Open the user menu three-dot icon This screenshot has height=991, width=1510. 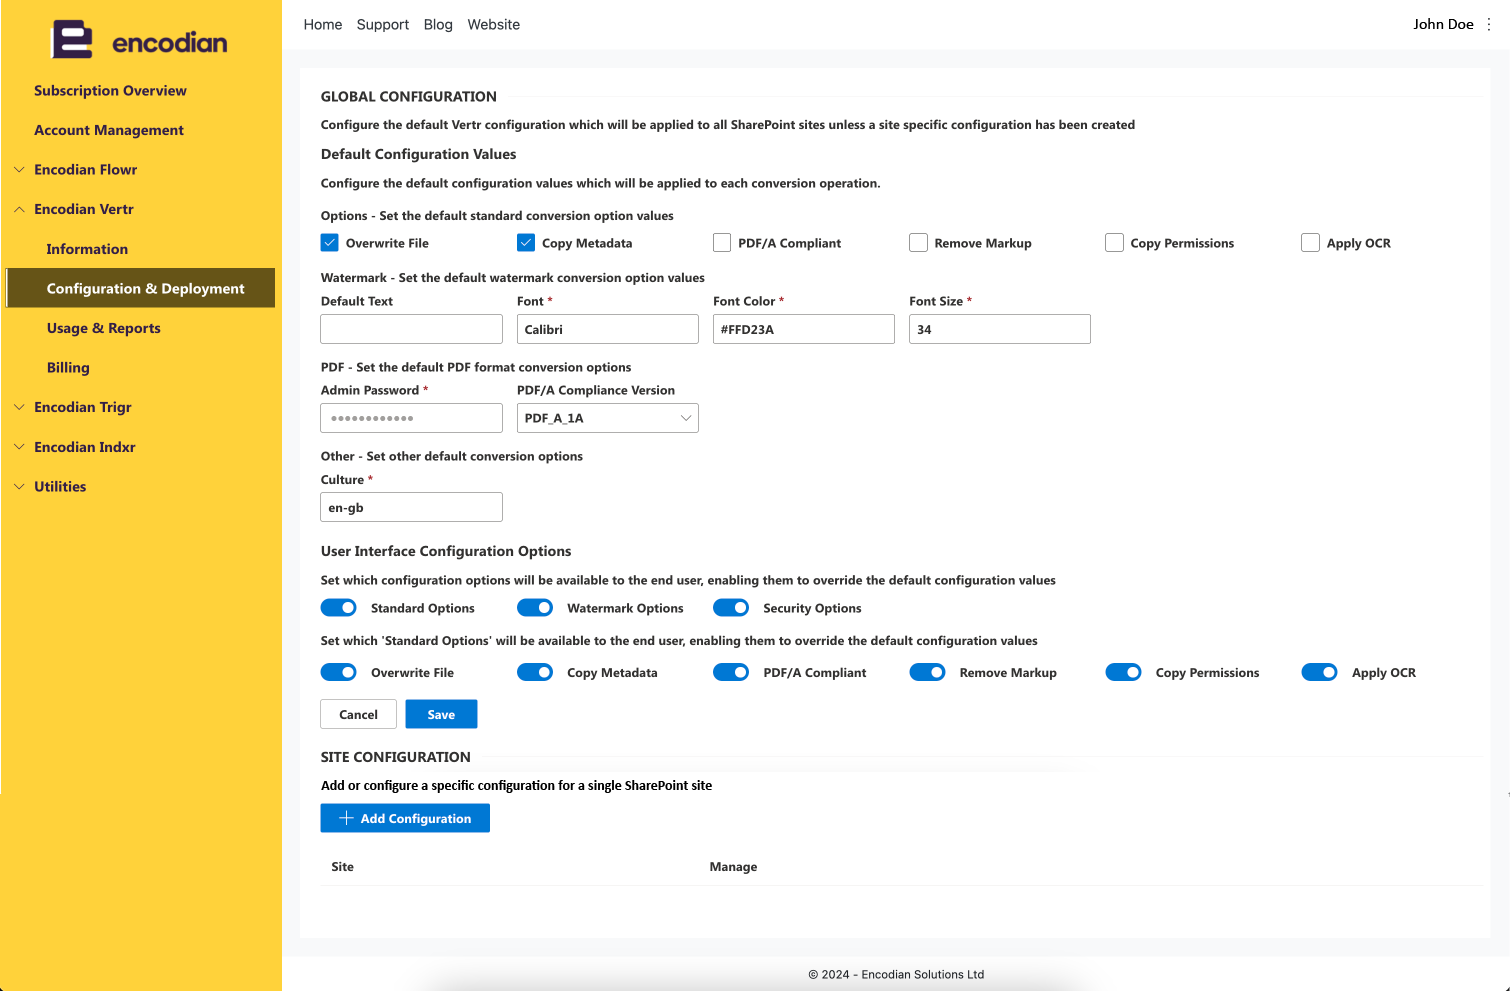tap(1489, 24)
